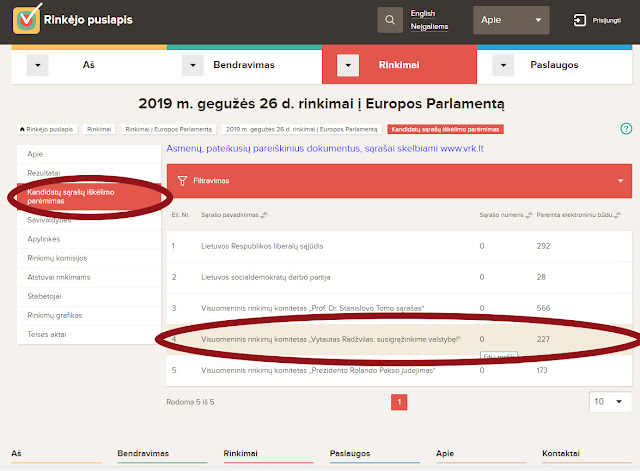Open Rinkimų komisijos in the side menu
Screen dimensions: 640x471
[x=89, y=258]
